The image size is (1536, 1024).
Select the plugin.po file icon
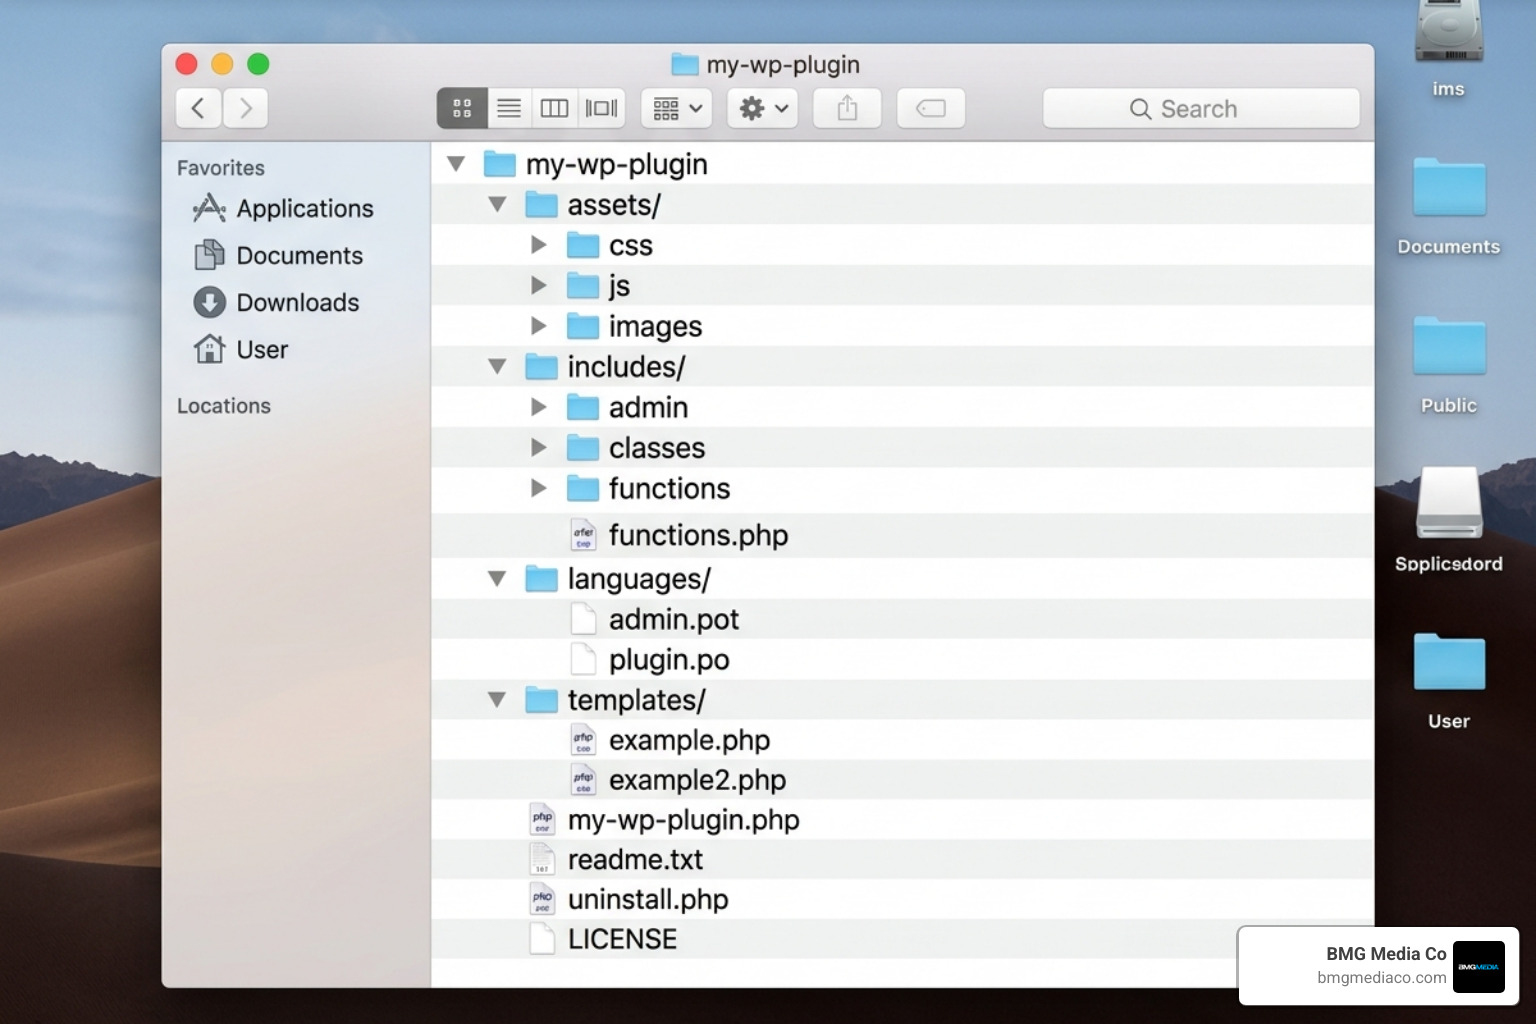(x=583, y=659)
